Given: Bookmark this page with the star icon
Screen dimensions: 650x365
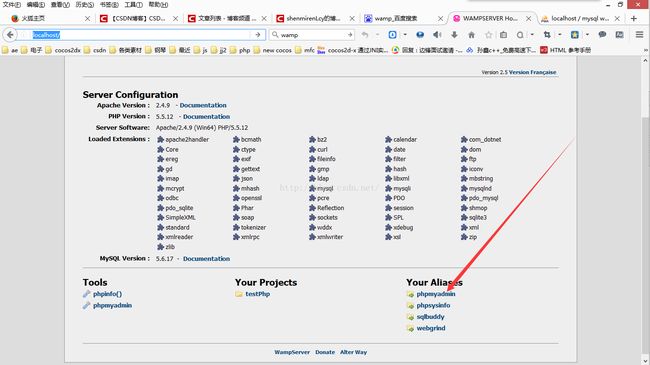Looking at the screenshot, I should point(488,35).
